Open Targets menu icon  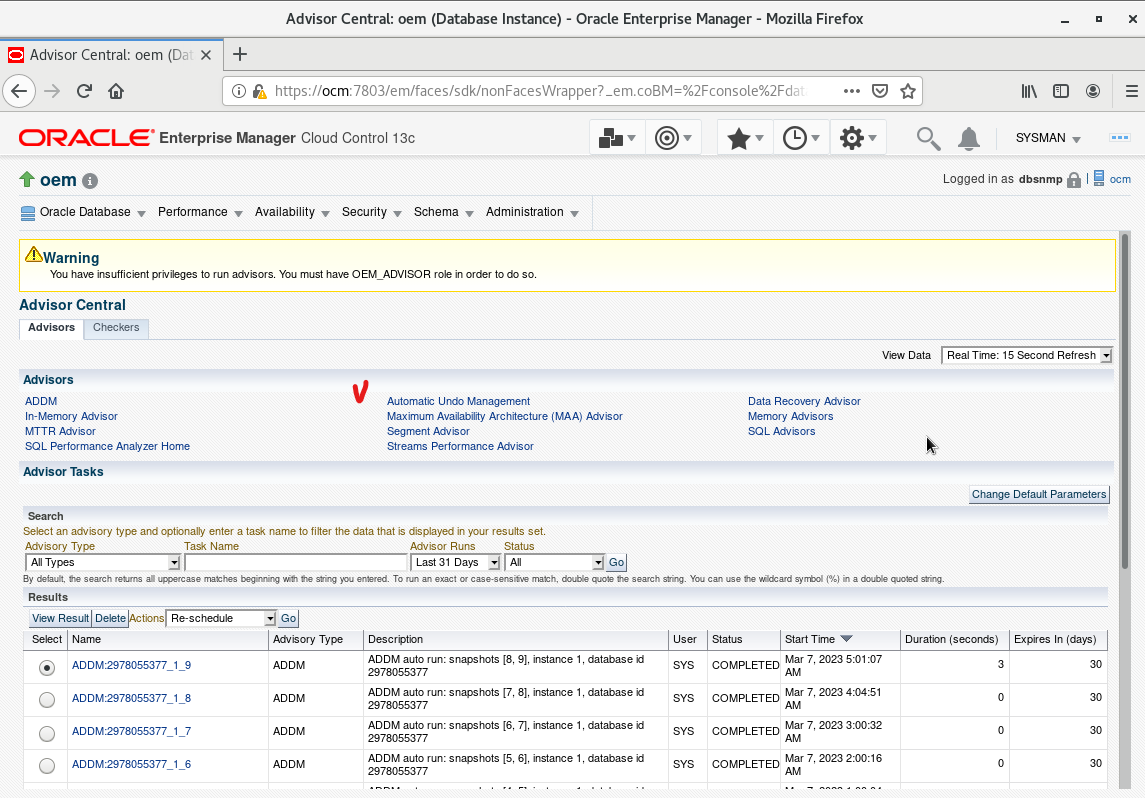click(x=673, y=138)
